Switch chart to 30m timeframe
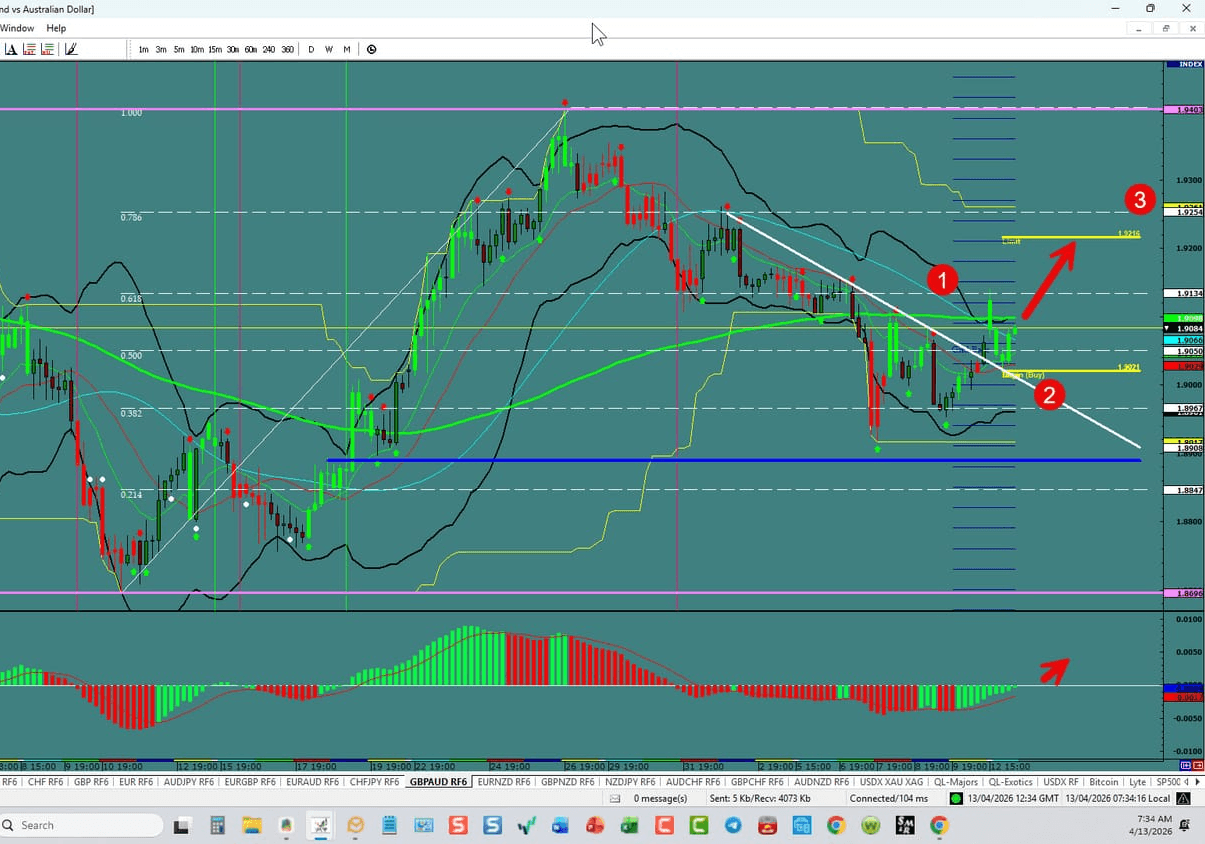1205x844 pixels. [x=233, y=49]
